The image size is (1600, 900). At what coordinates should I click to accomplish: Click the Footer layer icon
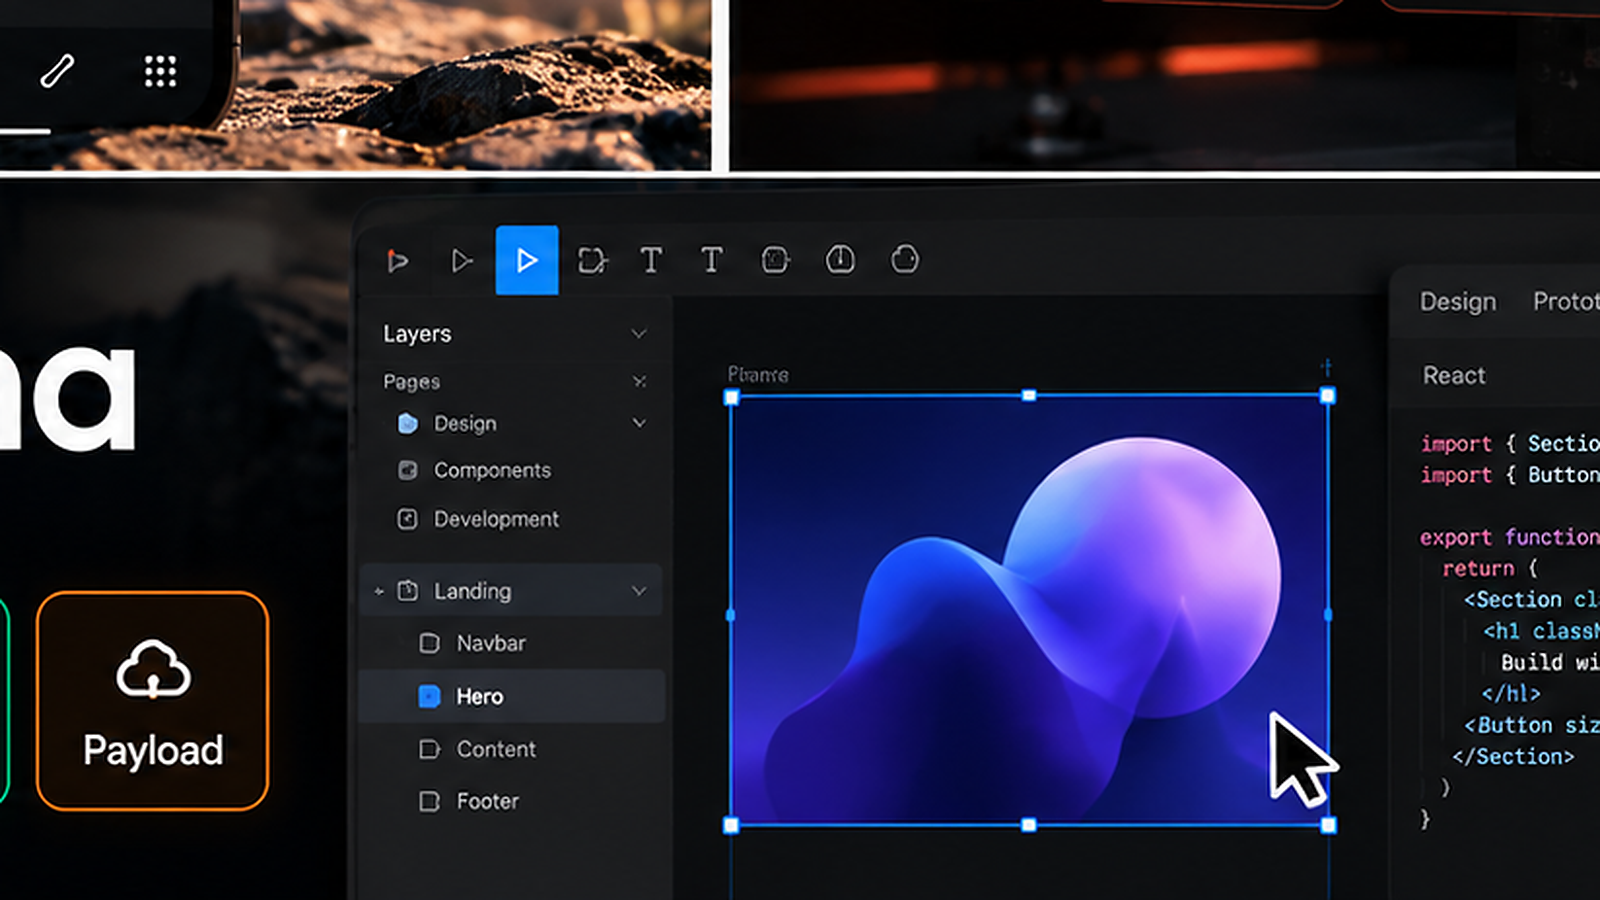[x=430, y=801]
